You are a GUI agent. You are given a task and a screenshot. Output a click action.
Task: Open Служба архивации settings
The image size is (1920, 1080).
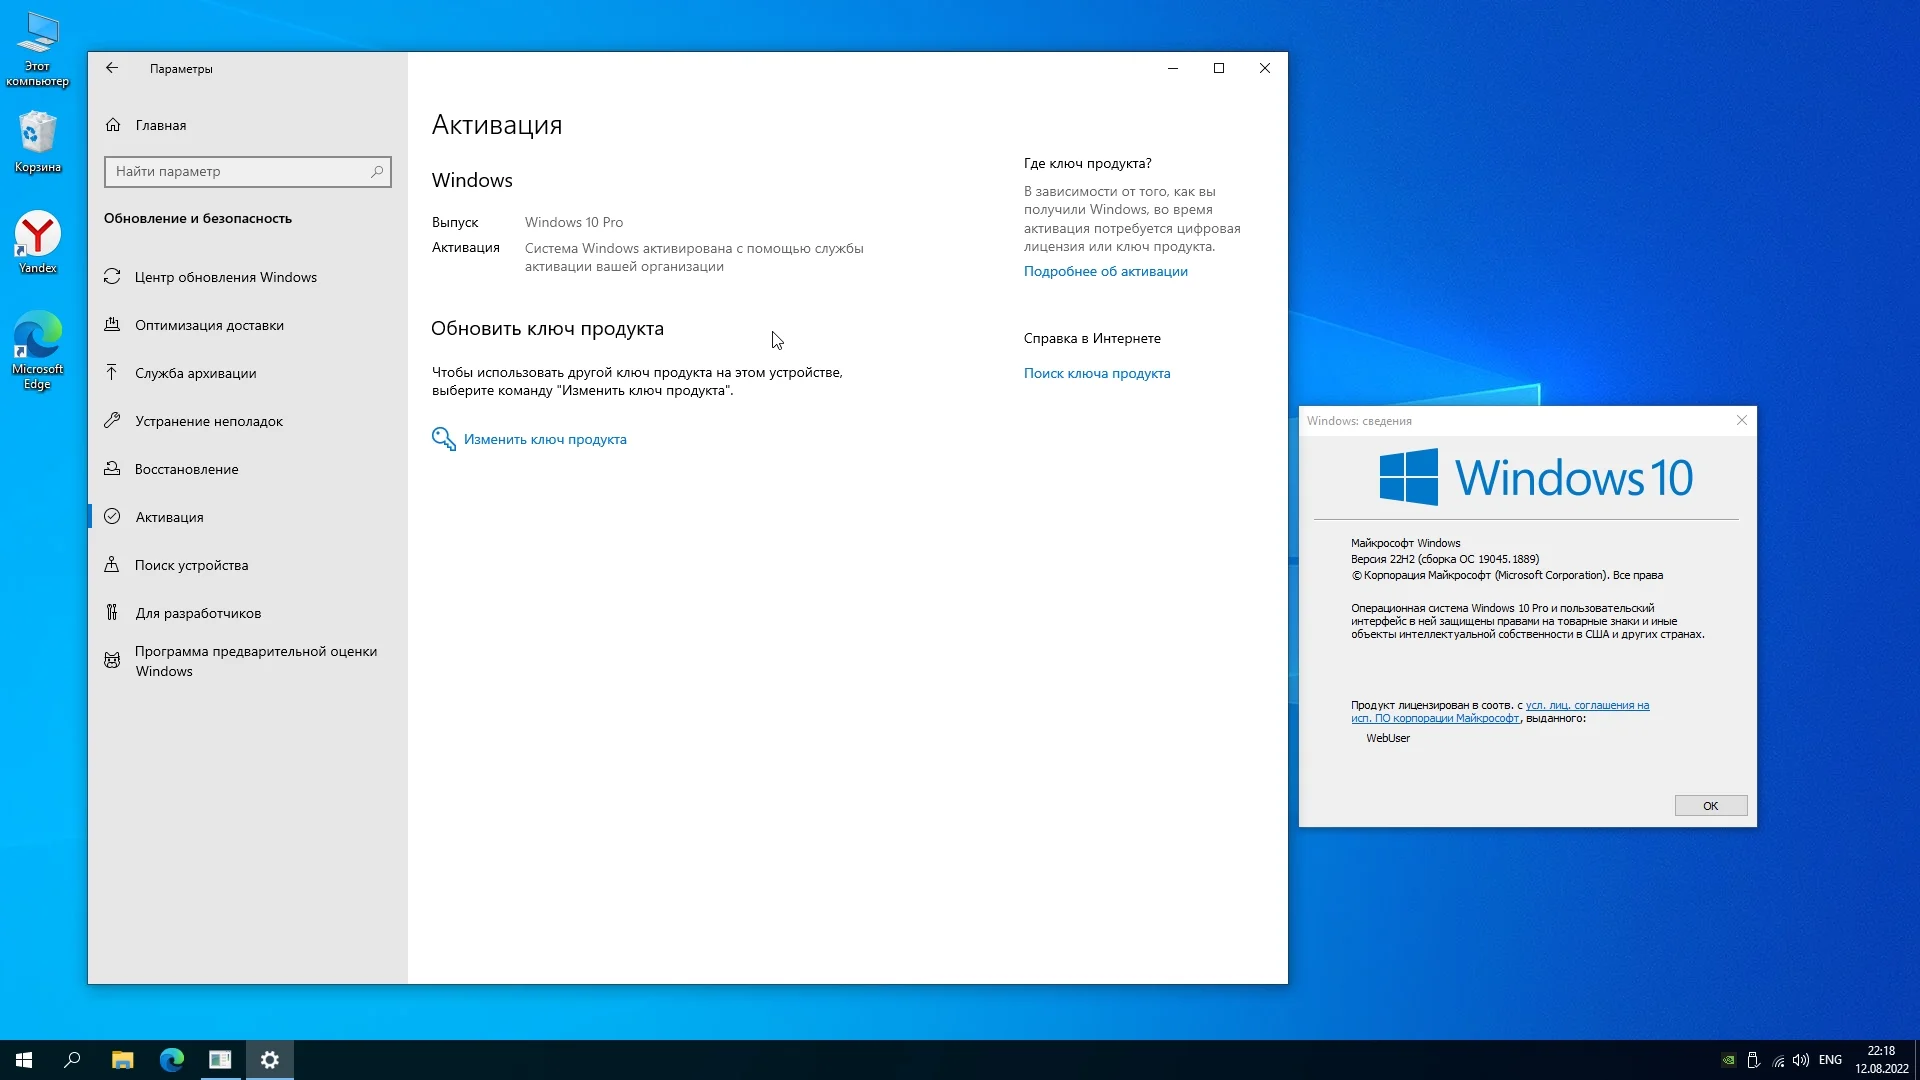click(195, 373)
